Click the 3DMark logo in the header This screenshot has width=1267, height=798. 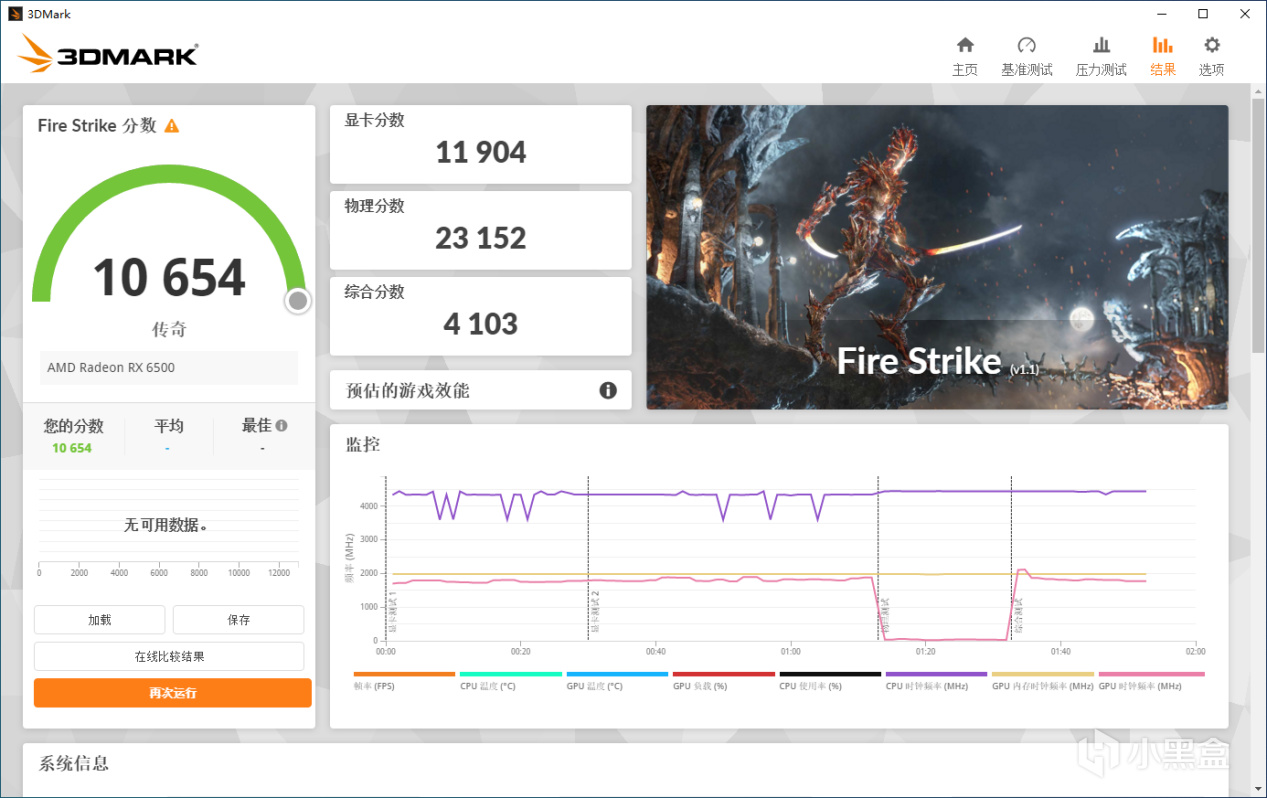coord(108,54)
